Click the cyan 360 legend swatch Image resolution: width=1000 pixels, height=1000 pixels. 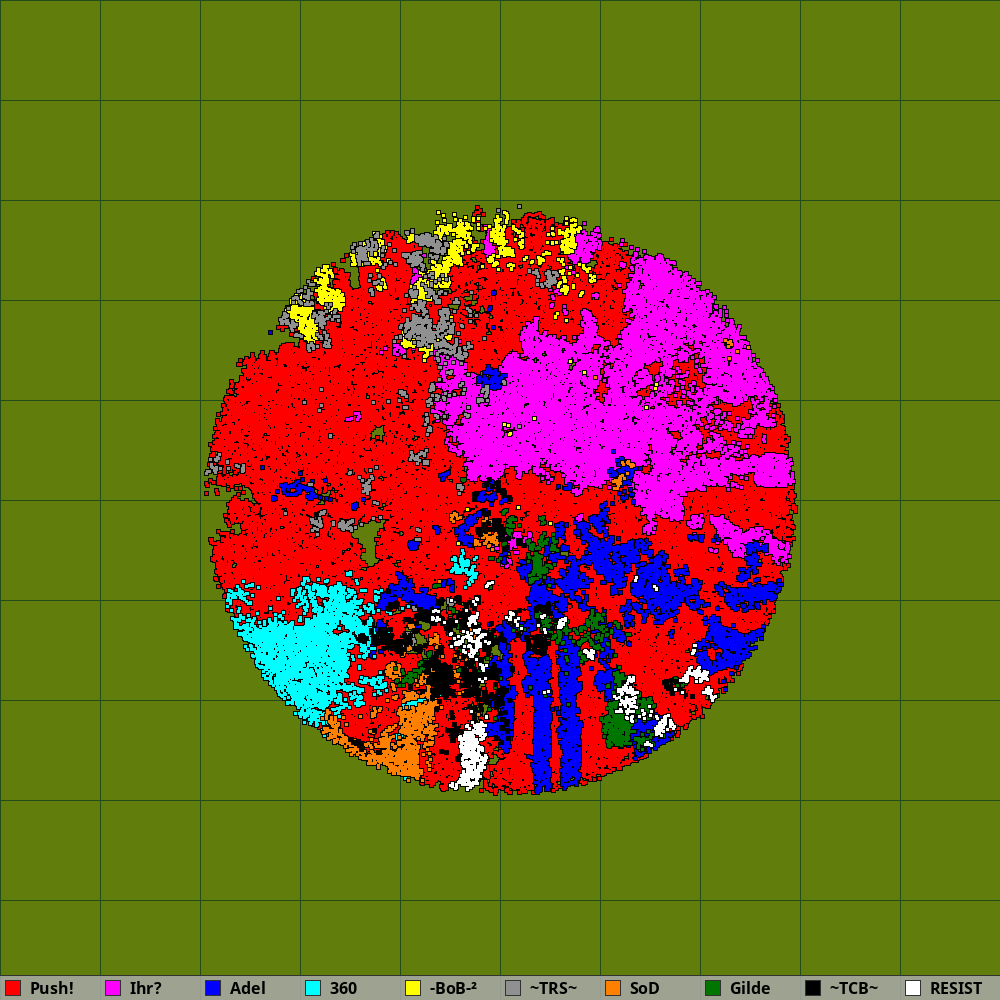click(x=313, y=988)
